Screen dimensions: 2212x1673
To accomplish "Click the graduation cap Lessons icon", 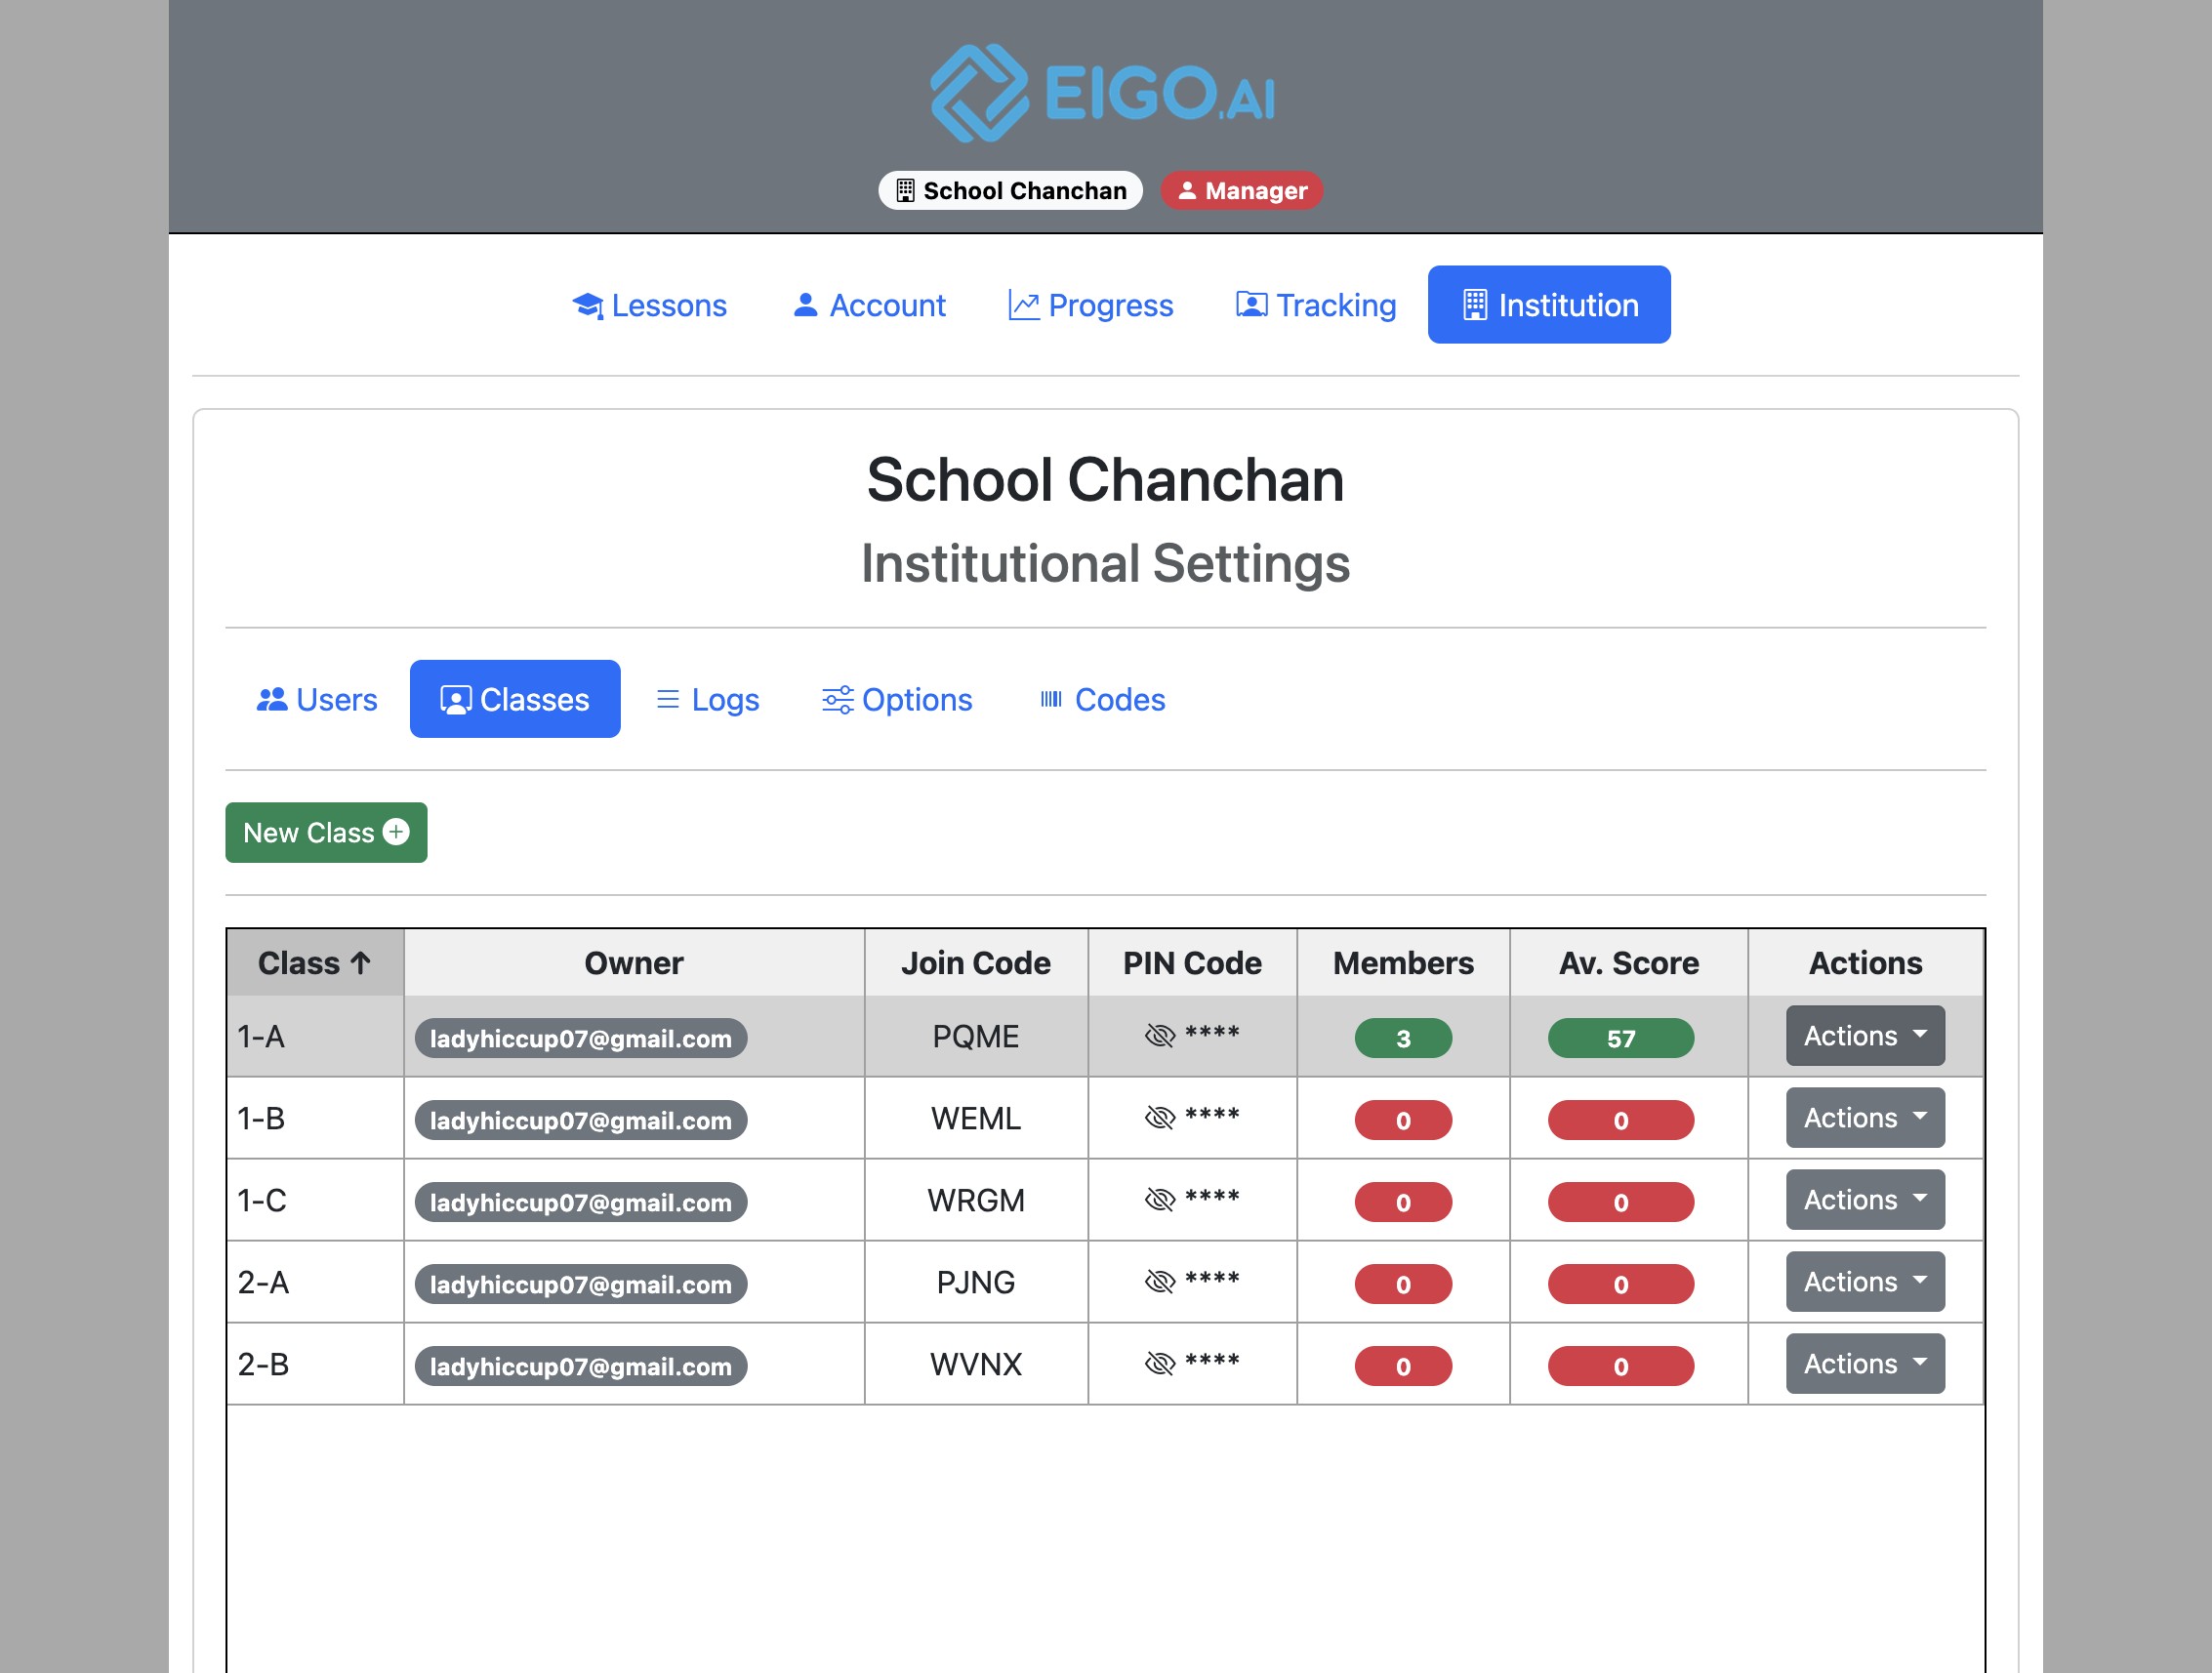I will [x=588, y=305].
